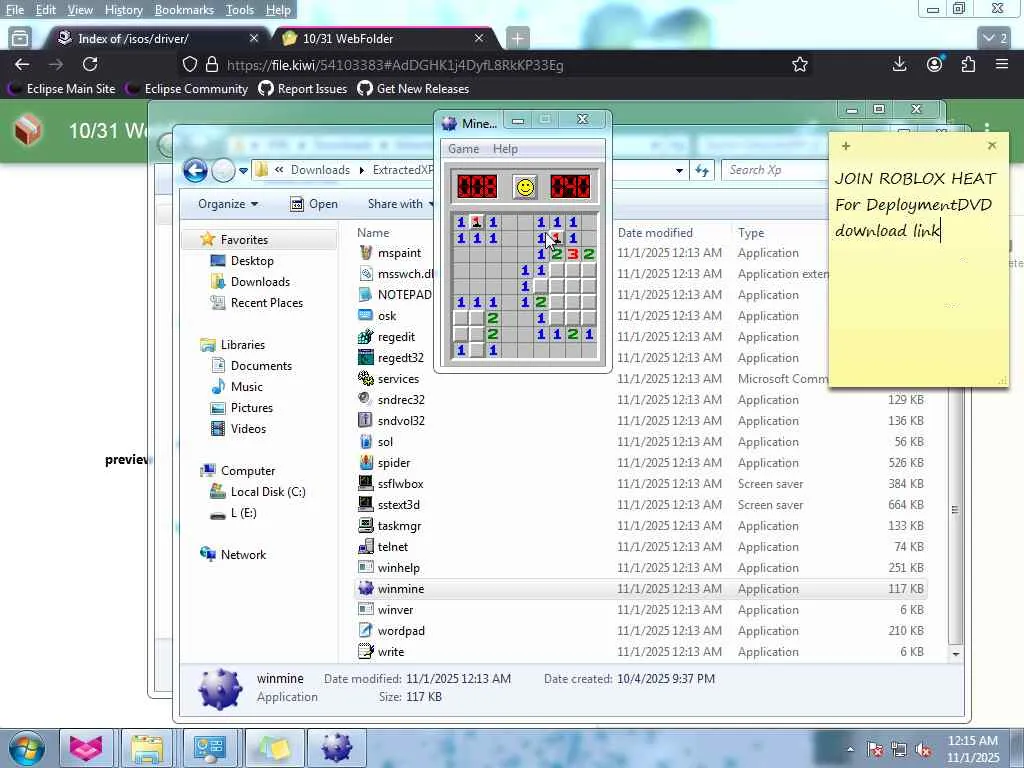1024x768 pixels.
Task: Open the Report Issues bookmark
Action: tap(303, 89)
